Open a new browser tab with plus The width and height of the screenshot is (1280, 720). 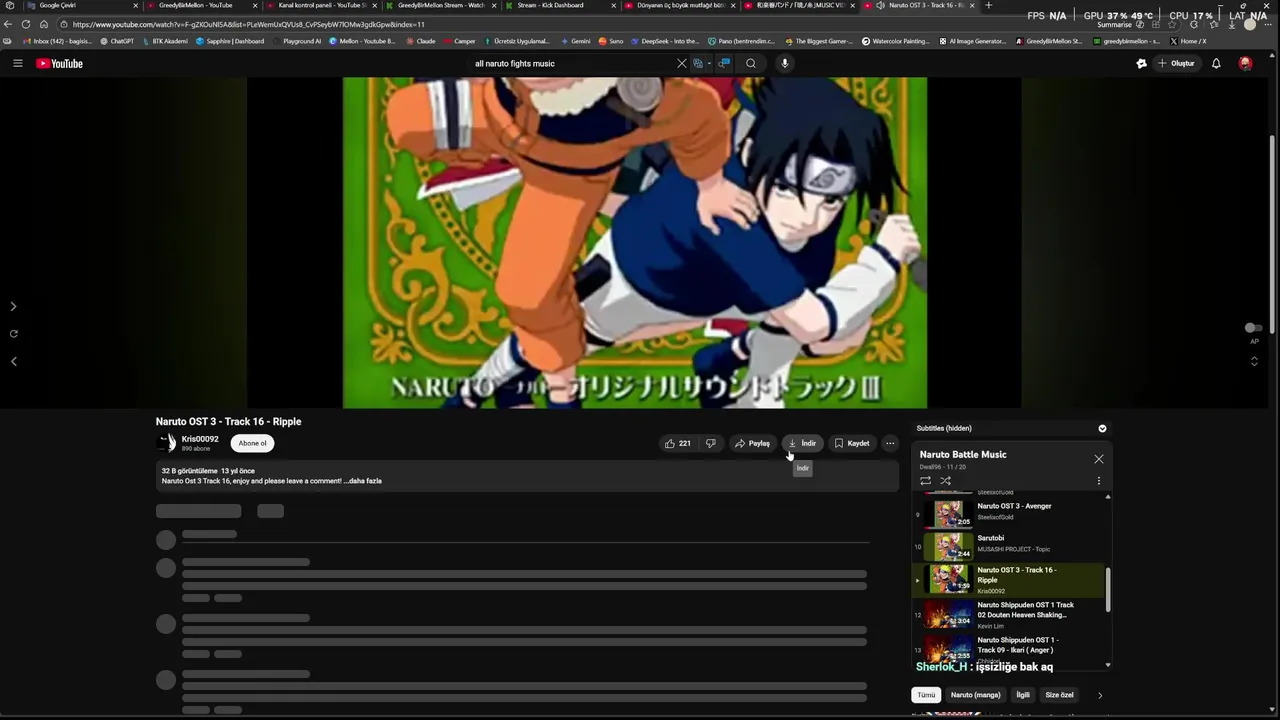click(x=989, y=5)
